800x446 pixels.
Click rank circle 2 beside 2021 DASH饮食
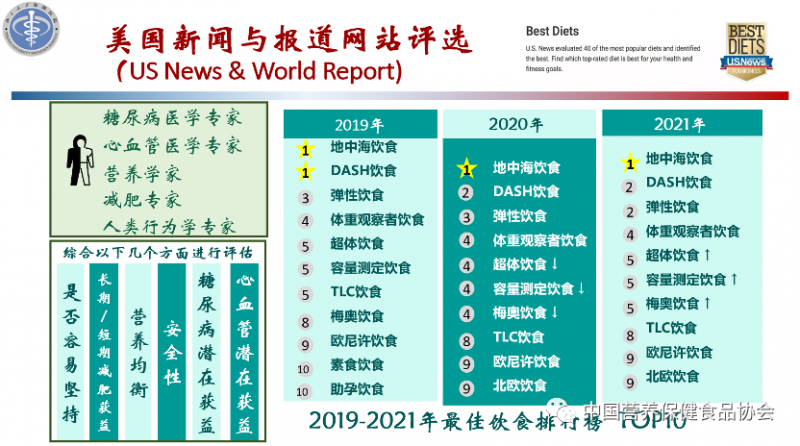629,187
